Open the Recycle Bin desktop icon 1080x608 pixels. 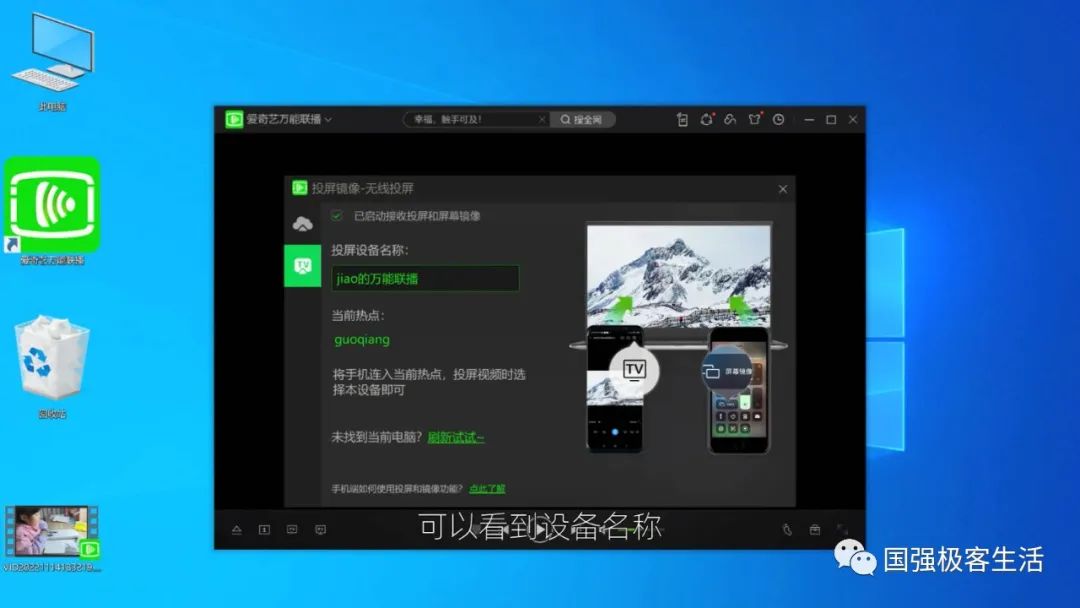52,366
